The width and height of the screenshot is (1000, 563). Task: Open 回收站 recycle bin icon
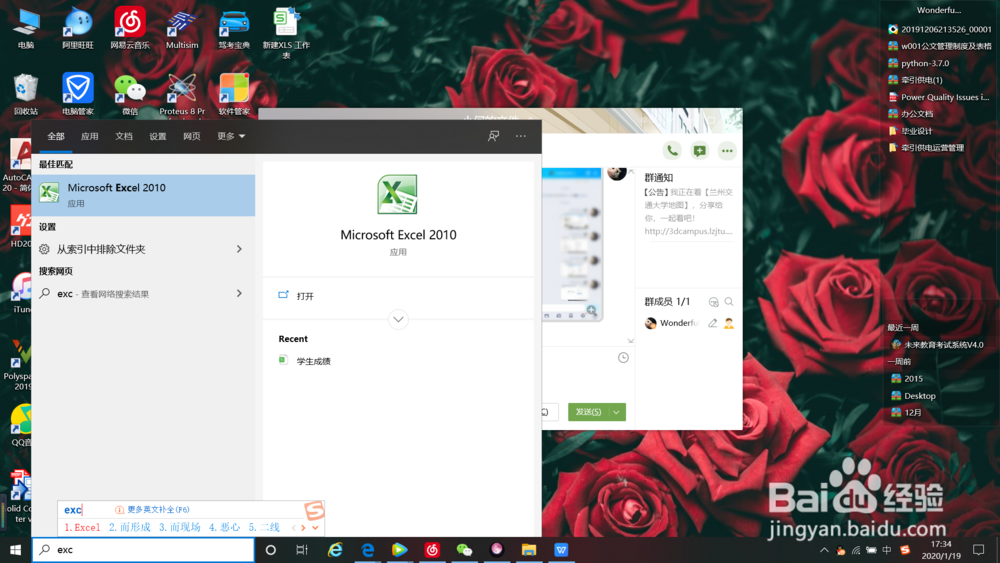[x=26, y=94]
